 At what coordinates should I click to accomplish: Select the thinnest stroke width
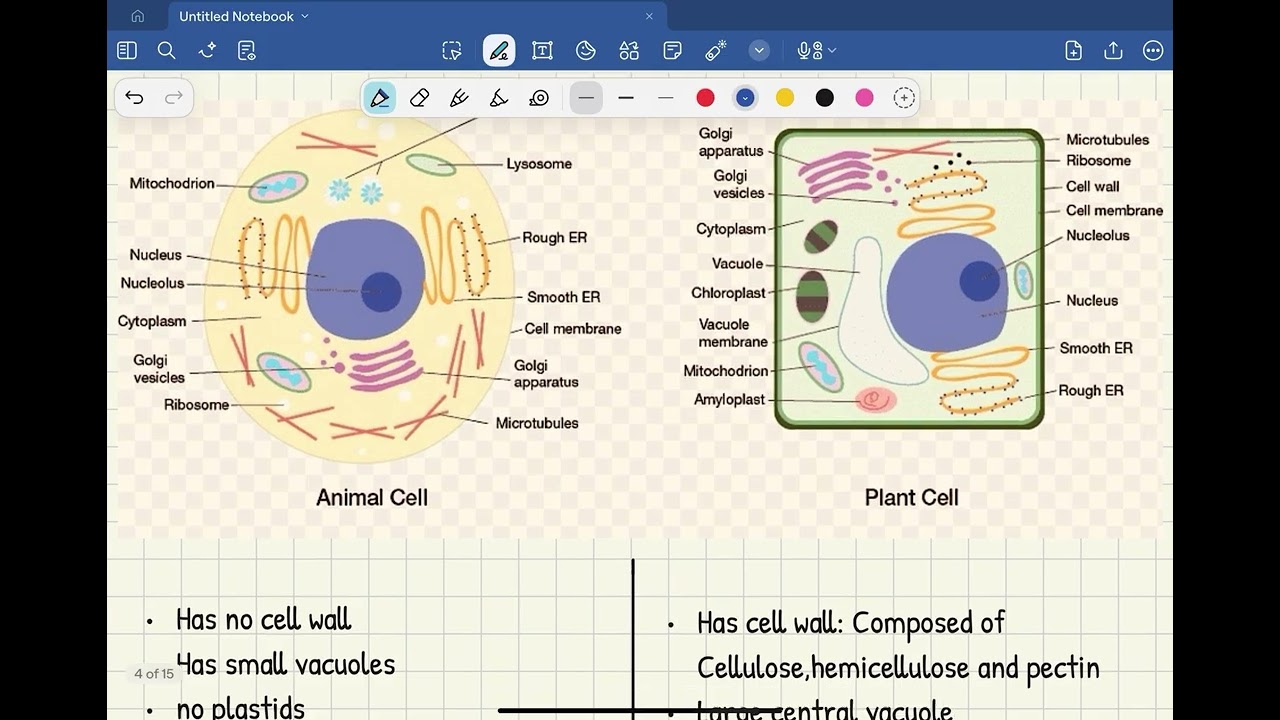666,97
